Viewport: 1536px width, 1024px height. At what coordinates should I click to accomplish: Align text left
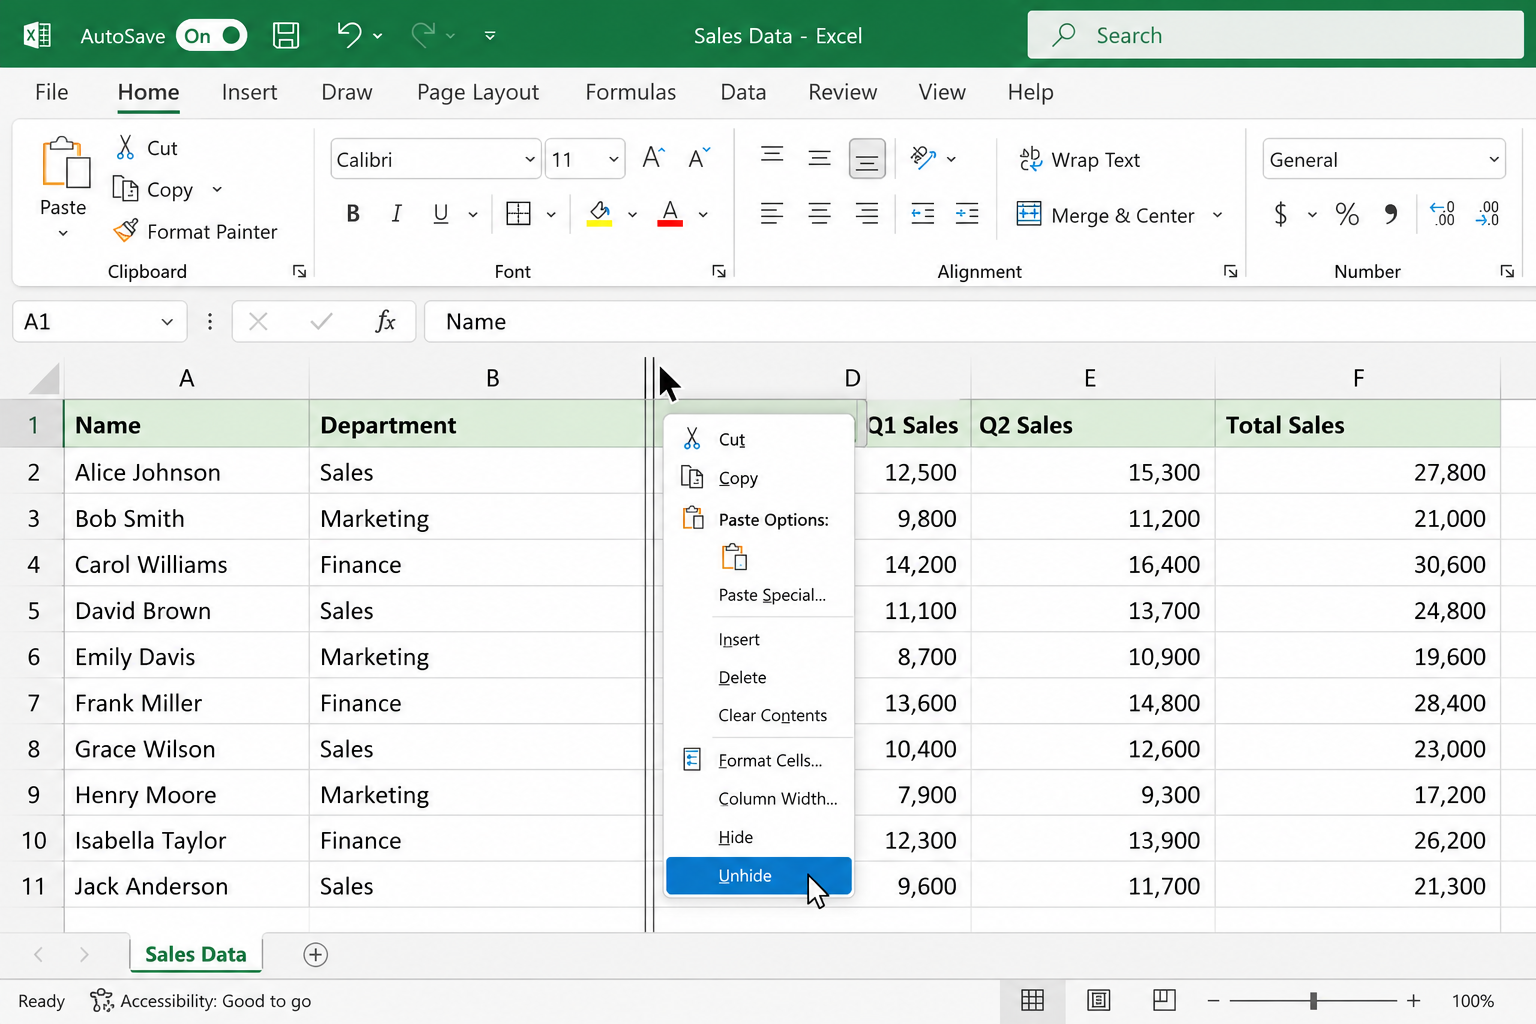tap(772, 213)
